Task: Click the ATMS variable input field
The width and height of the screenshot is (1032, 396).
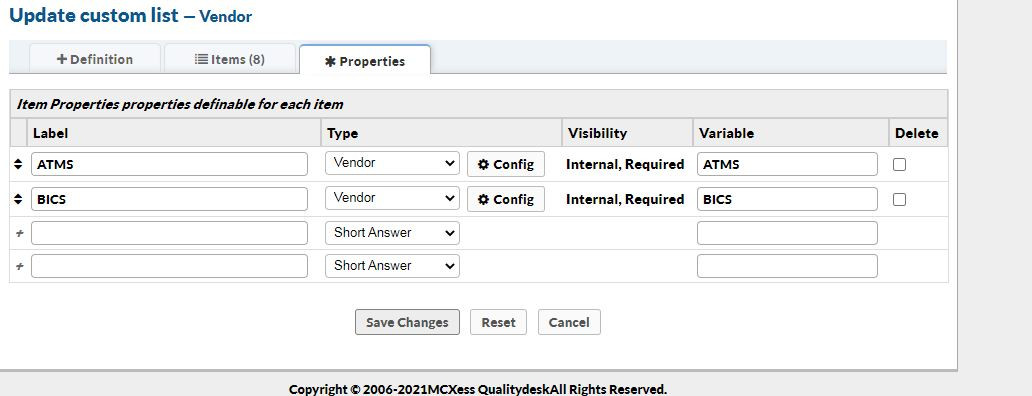Action: (x=787, y=164)
